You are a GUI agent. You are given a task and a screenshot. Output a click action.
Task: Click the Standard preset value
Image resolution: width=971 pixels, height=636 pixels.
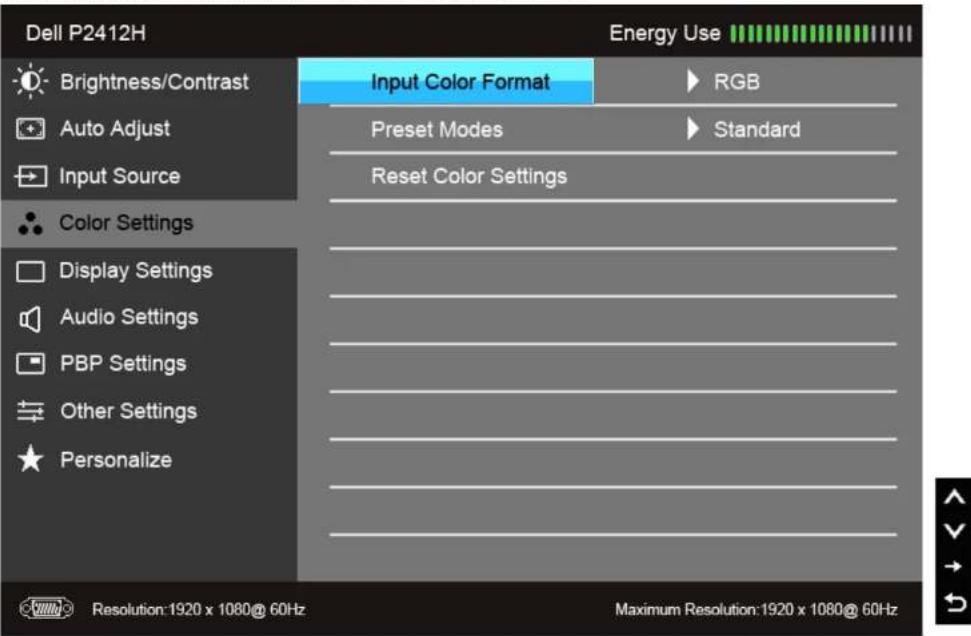tap(757, 129)
